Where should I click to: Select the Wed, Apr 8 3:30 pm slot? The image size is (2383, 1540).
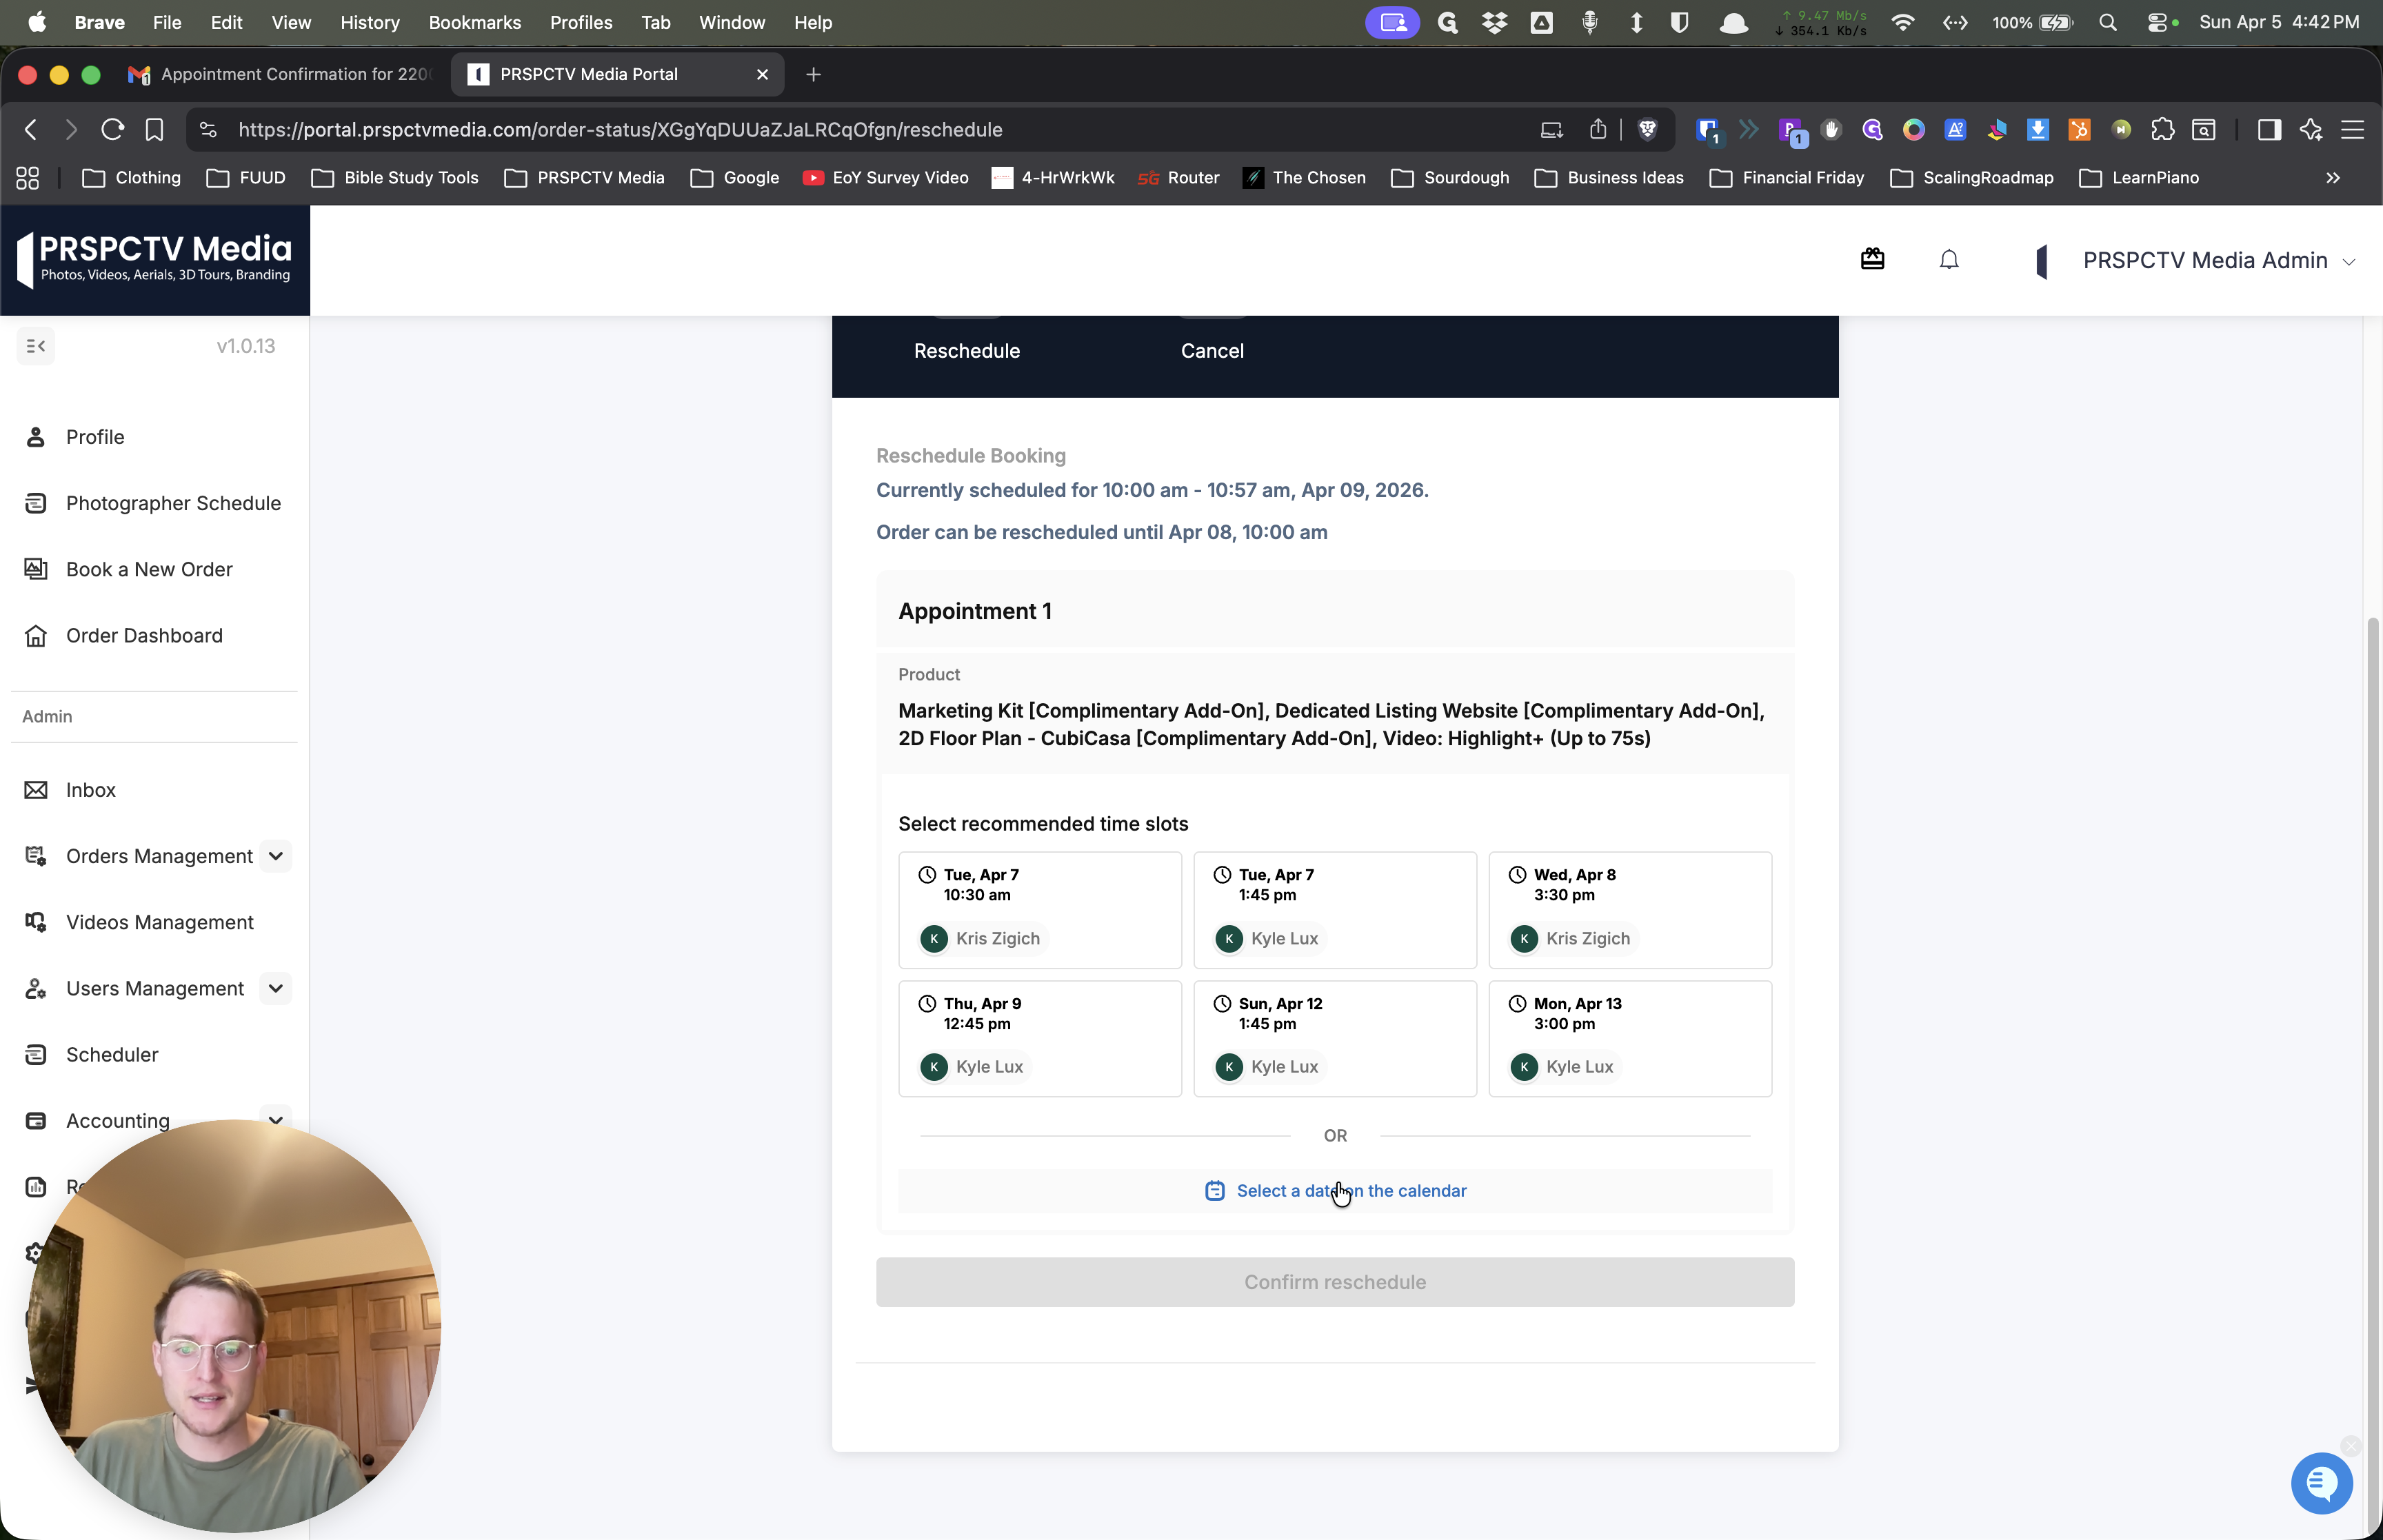[1630, 910]
